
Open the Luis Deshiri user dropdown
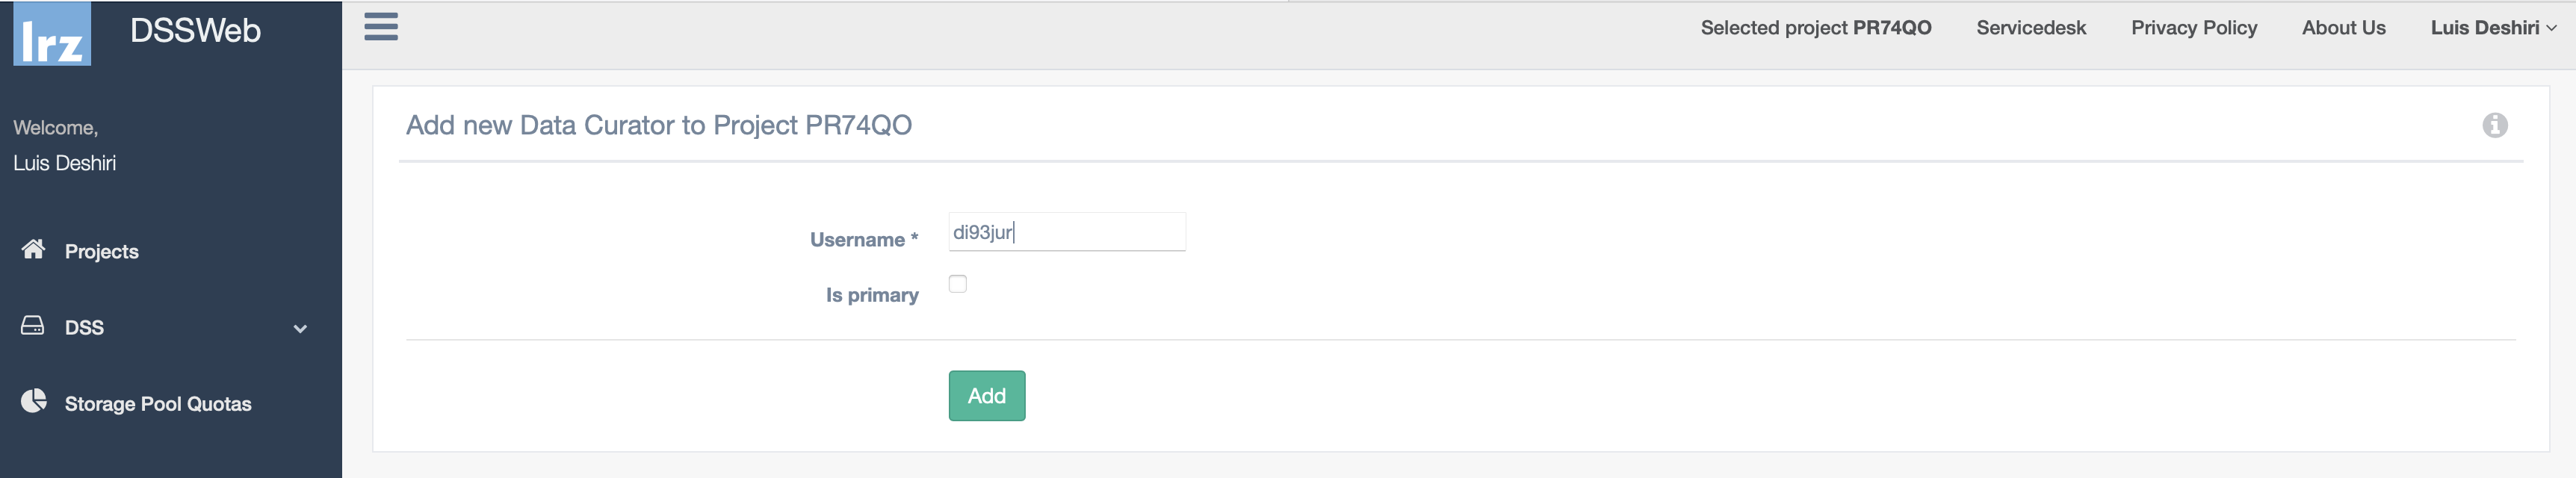click(x=2494, y=28)
